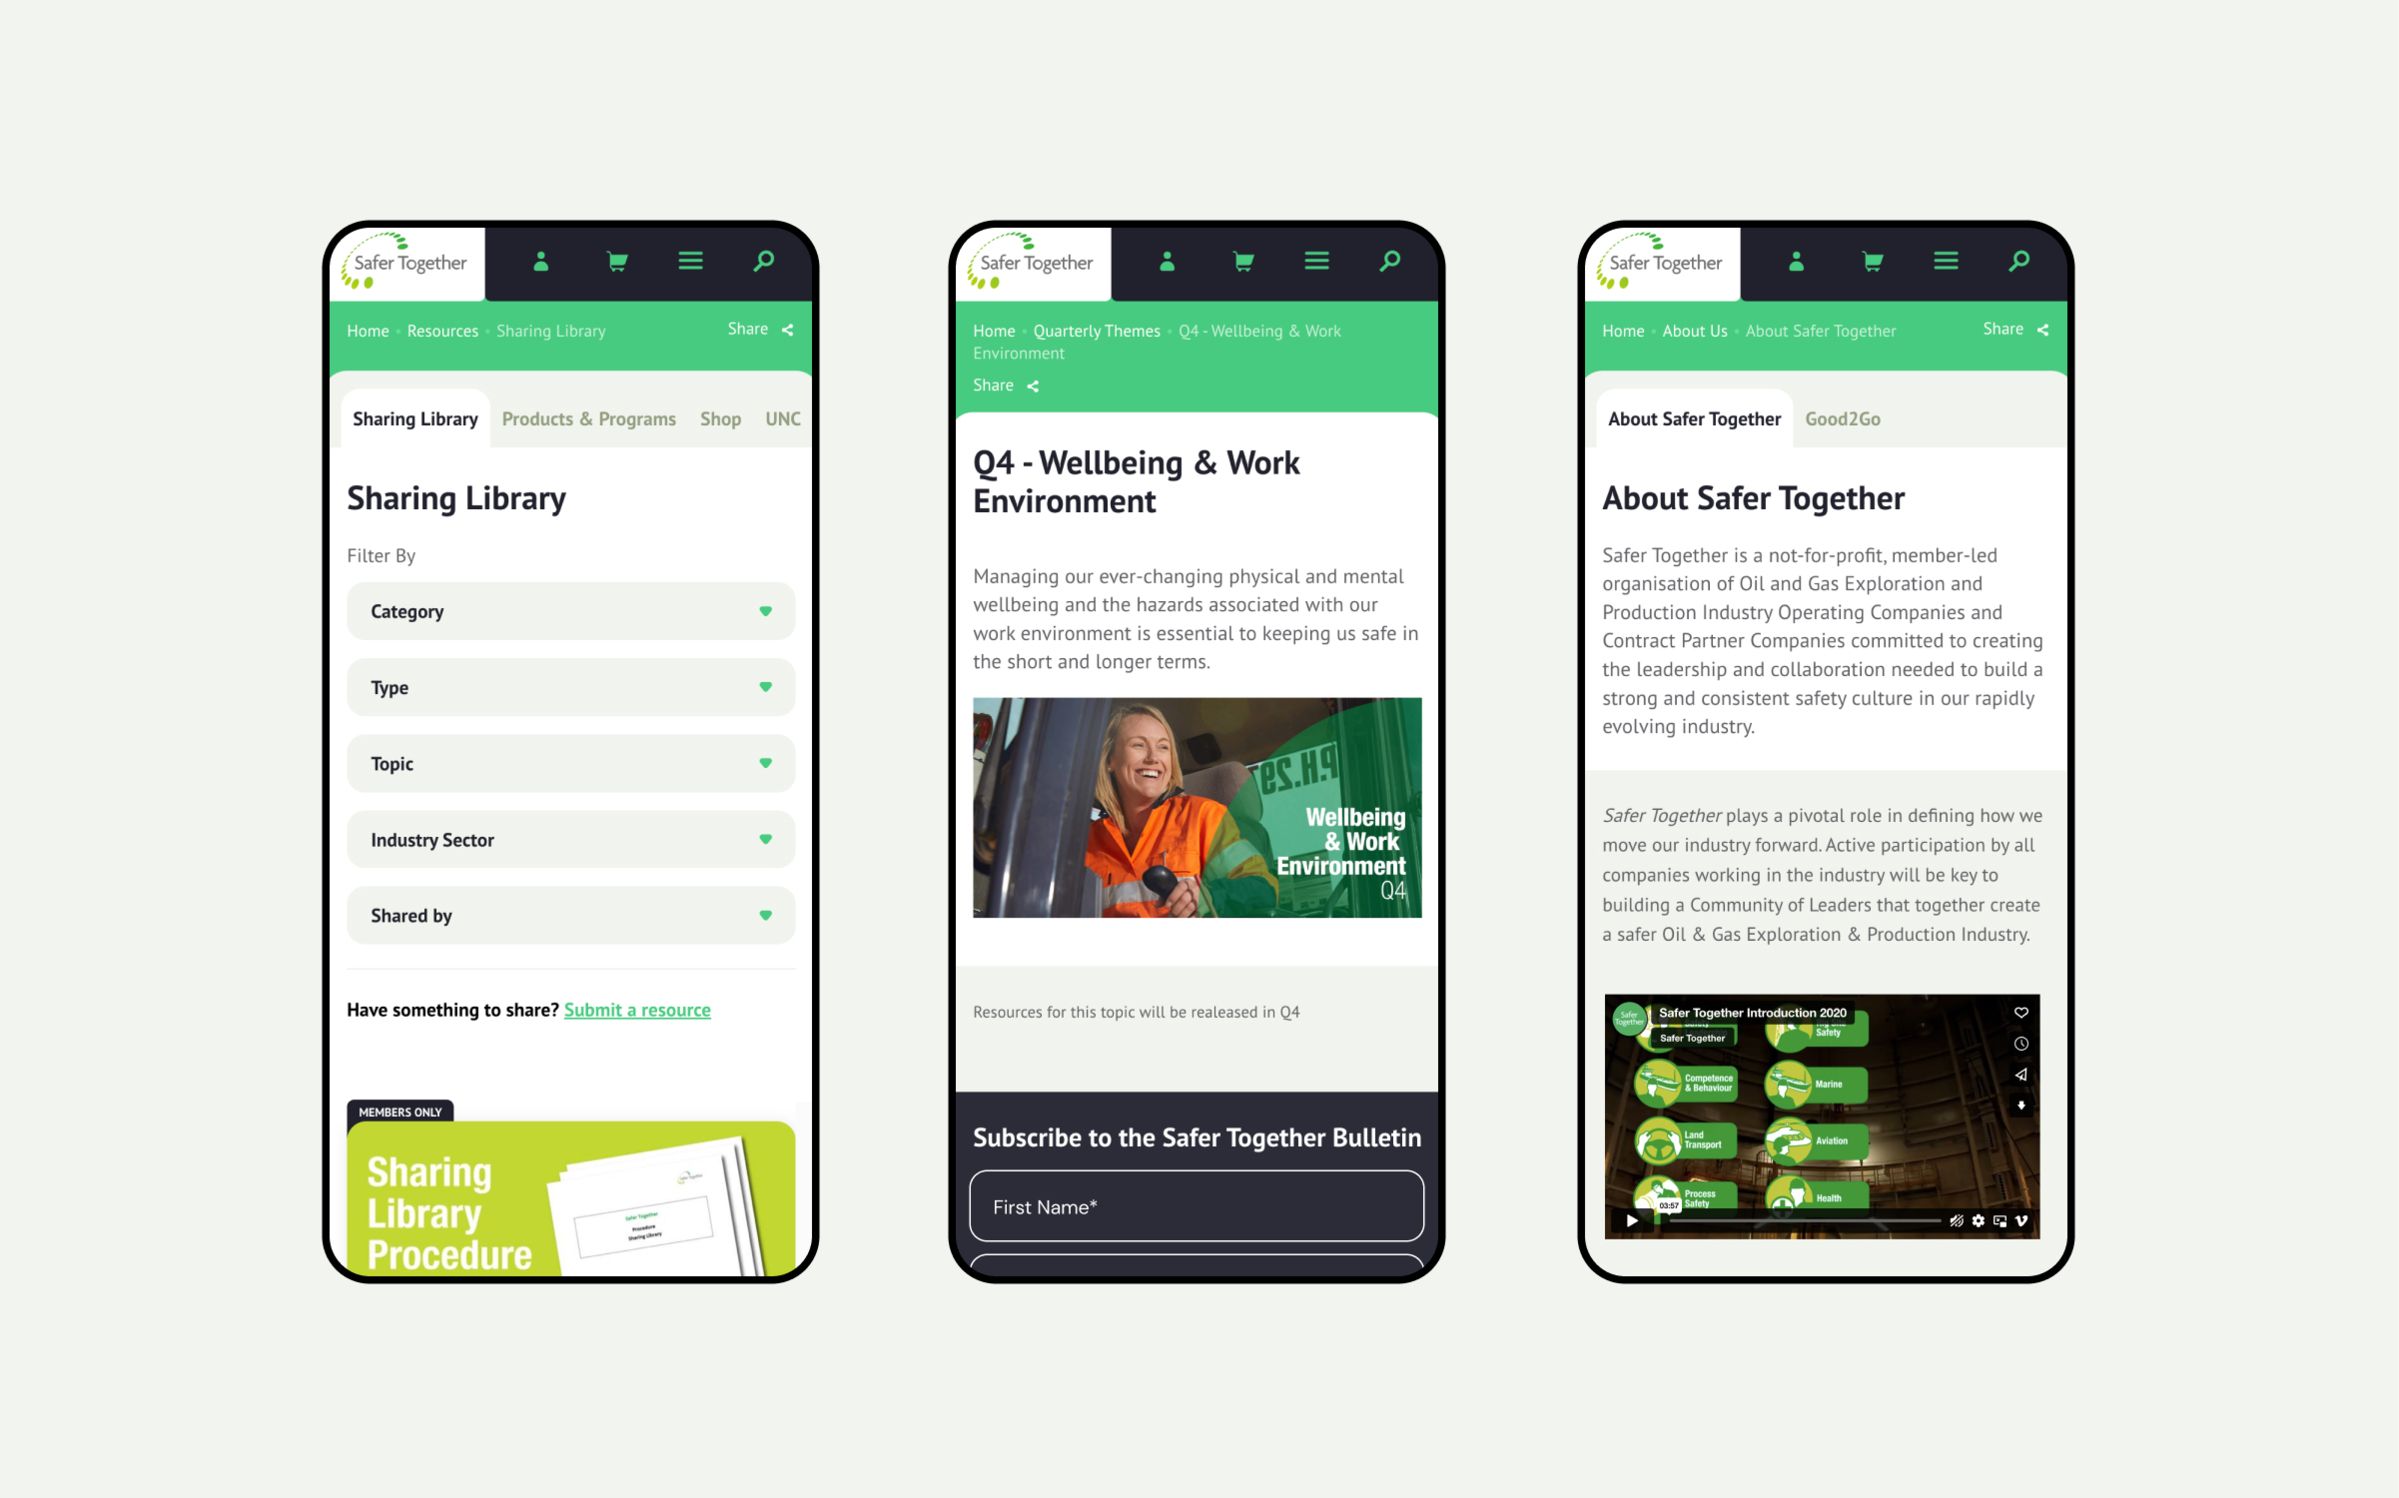Screen dimensions: 2399x1498
Task: Click the First Name input field
Action: click(x=1196, y=1206)
